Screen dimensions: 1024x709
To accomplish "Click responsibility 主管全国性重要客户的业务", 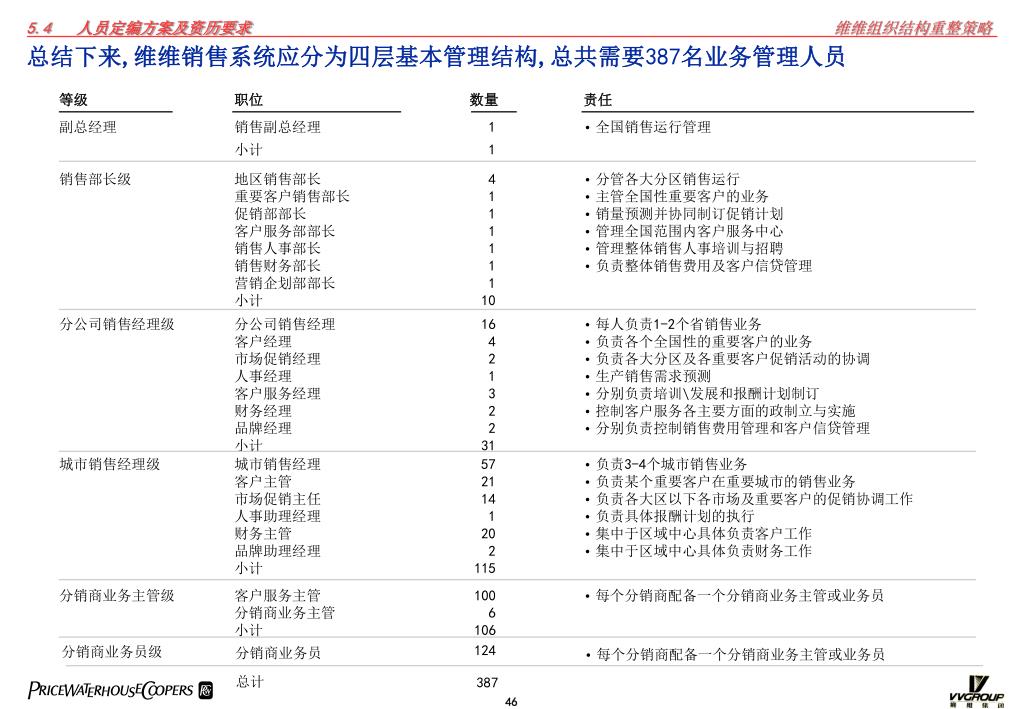I will (682, 197).
